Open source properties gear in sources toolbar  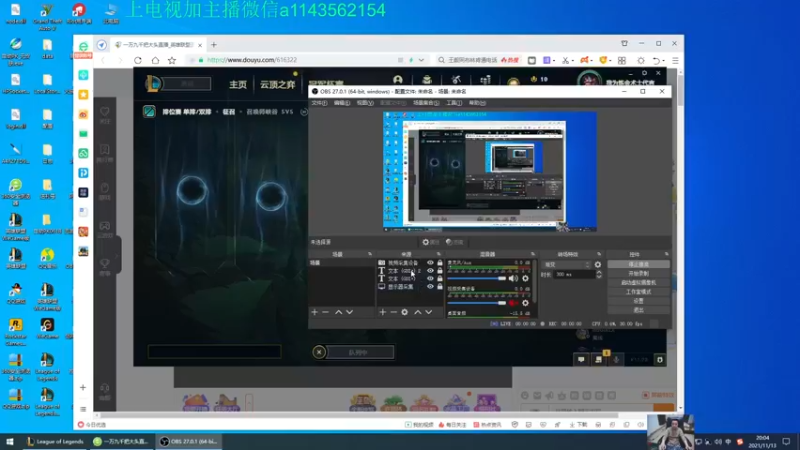(405, 312)
